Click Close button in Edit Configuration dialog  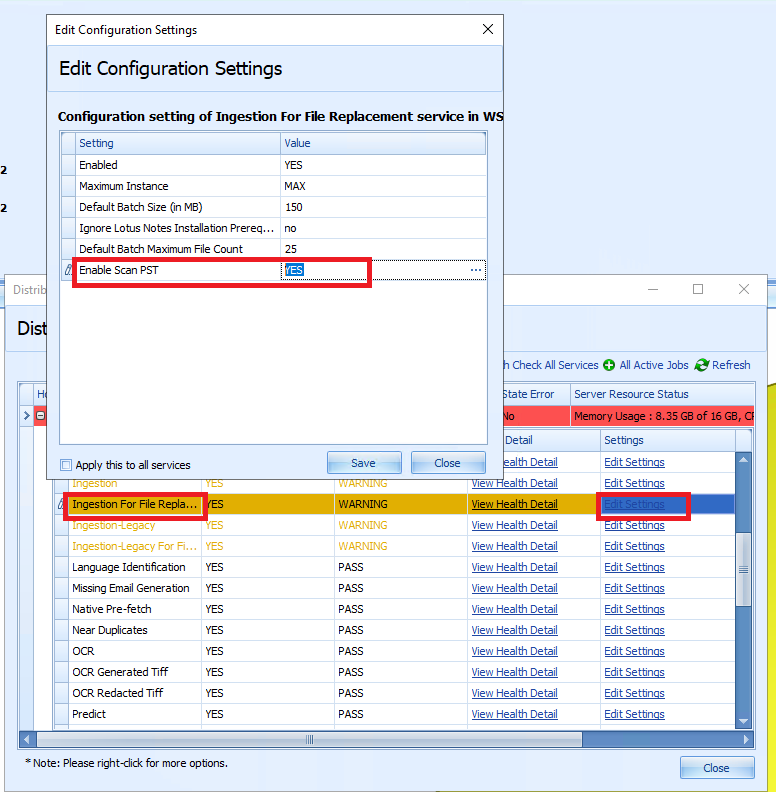[x=448, y=463]
